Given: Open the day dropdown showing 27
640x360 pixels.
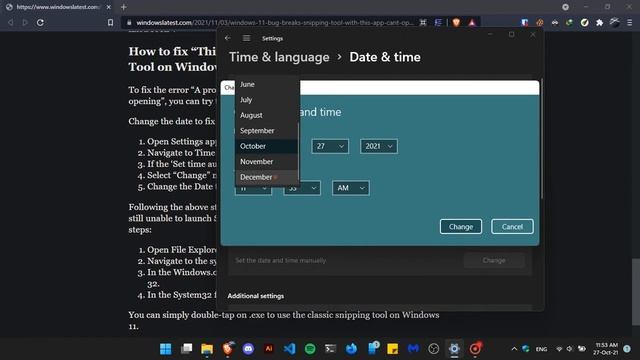Looking at the screenshot, I should pos(330,146).
